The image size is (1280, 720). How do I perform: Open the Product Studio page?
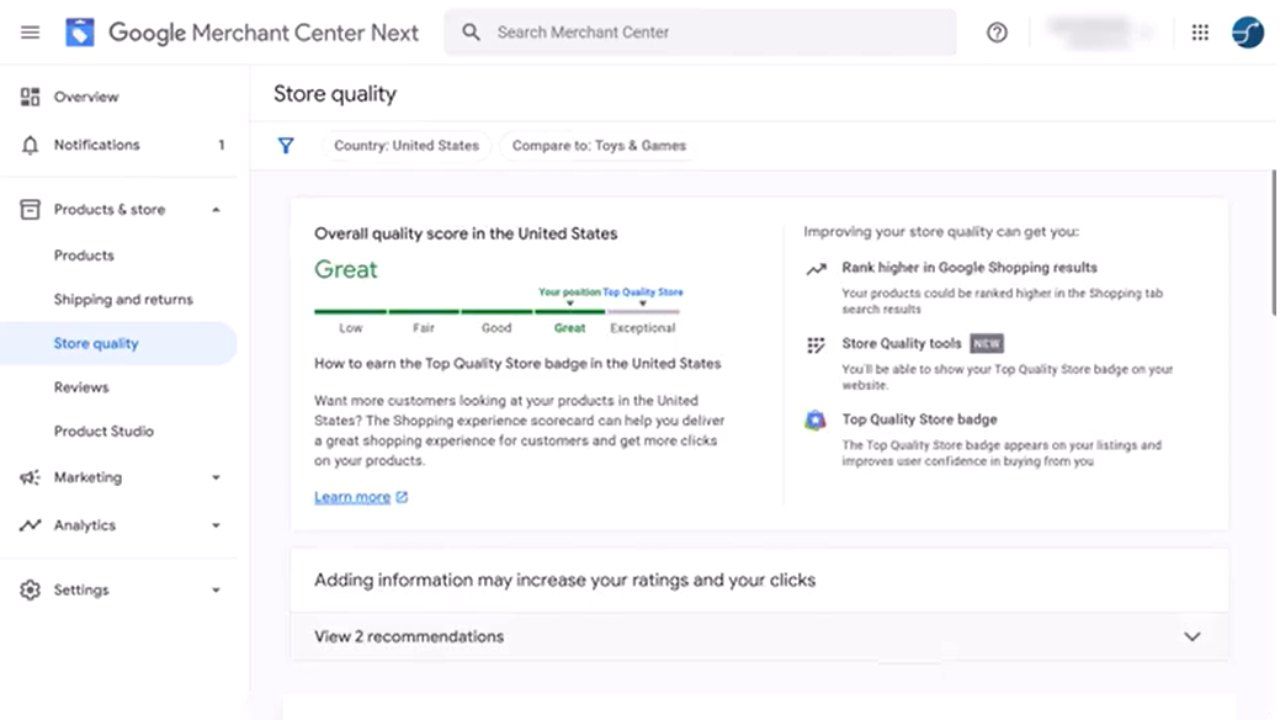(103, 431)
